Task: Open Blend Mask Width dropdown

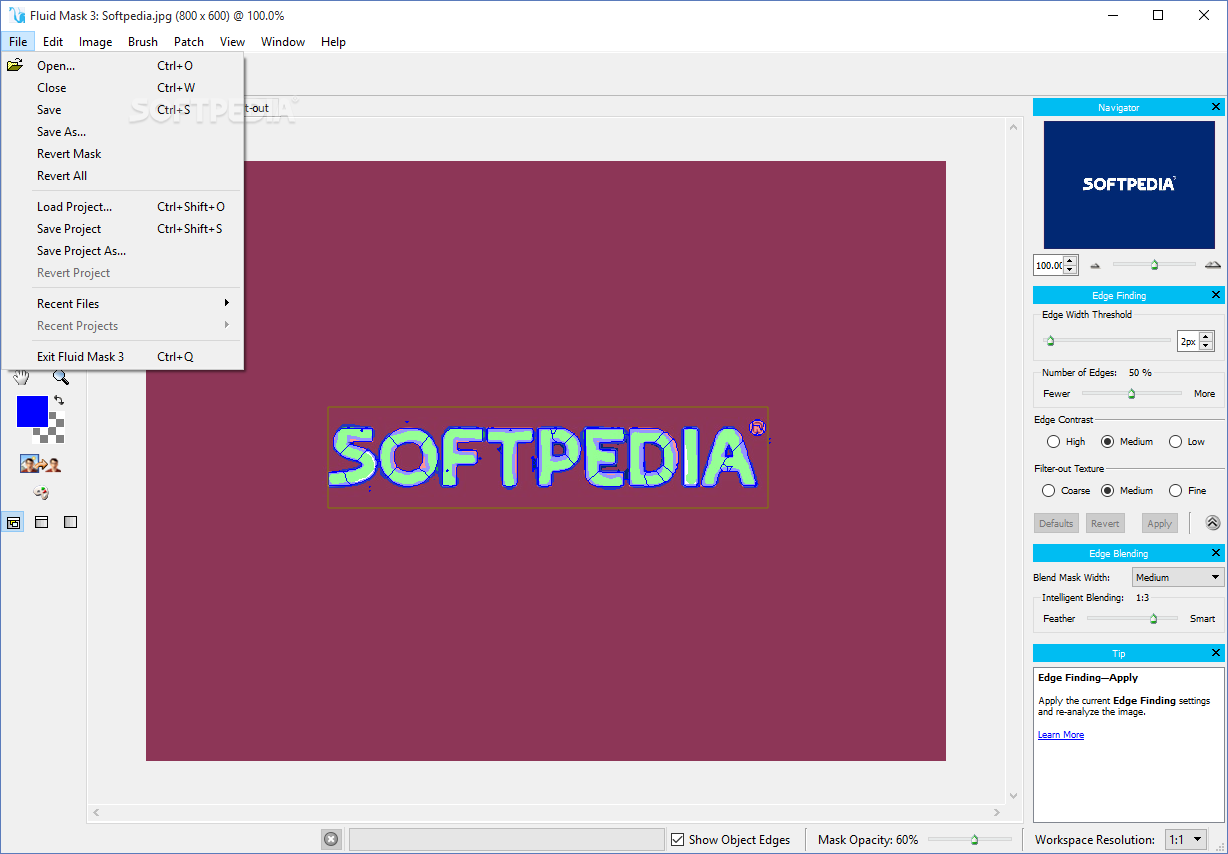Action: pyautogui.click(x=1178, y=577)
